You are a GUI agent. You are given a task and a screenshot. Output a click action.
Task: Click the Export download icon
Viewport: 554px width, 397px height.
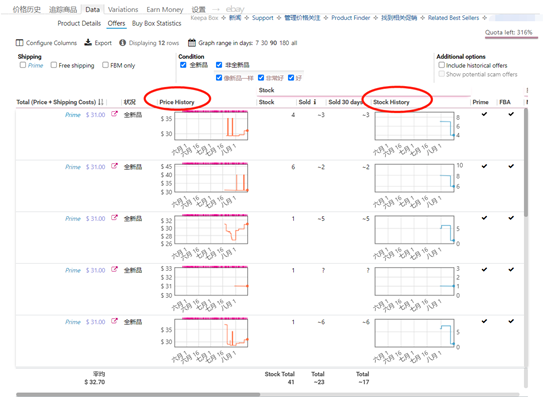click(x=88, y=42)
